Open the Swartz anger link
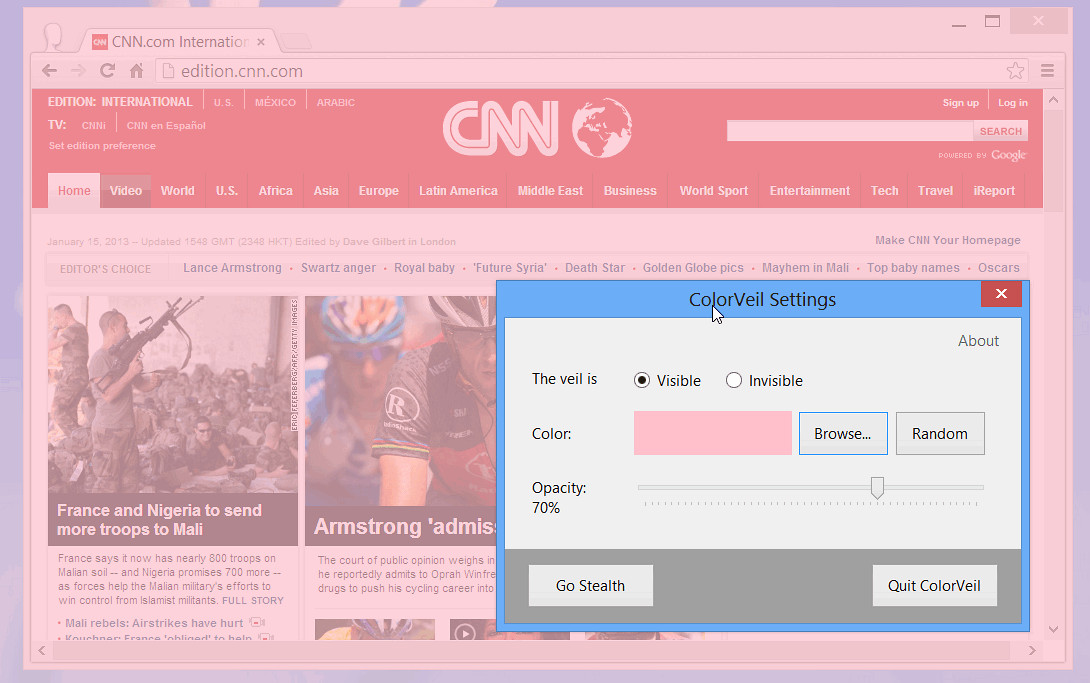 click(338, 268)
